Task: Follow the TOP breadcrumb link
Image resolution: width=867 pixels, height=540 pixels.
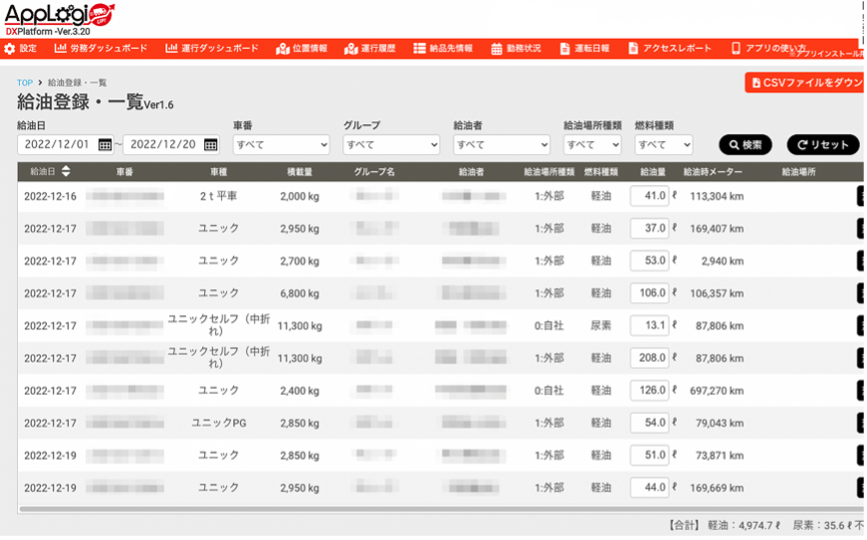Action: [24, 83]
